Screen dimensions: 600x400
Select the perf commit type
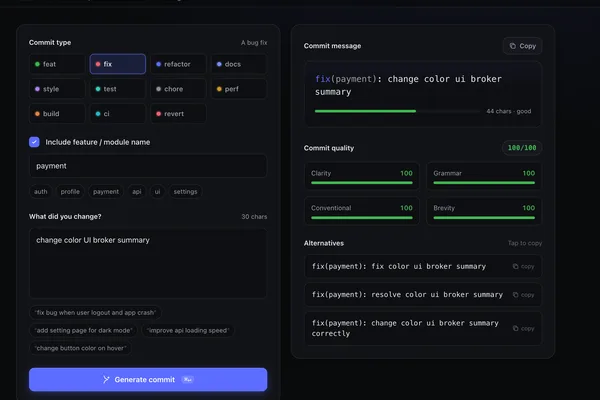click(x=239, y=89)
